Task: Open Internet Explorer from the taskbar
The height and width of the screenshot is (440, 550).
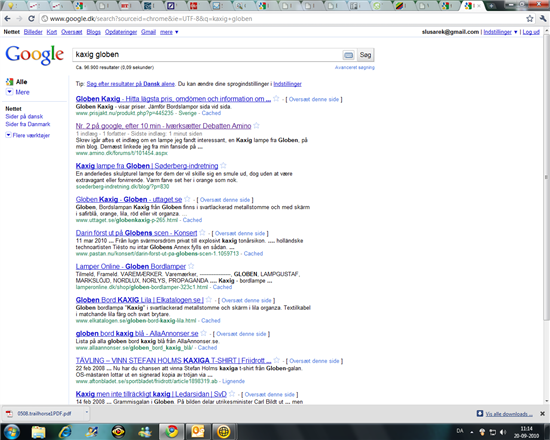Action: coord(65,432)
